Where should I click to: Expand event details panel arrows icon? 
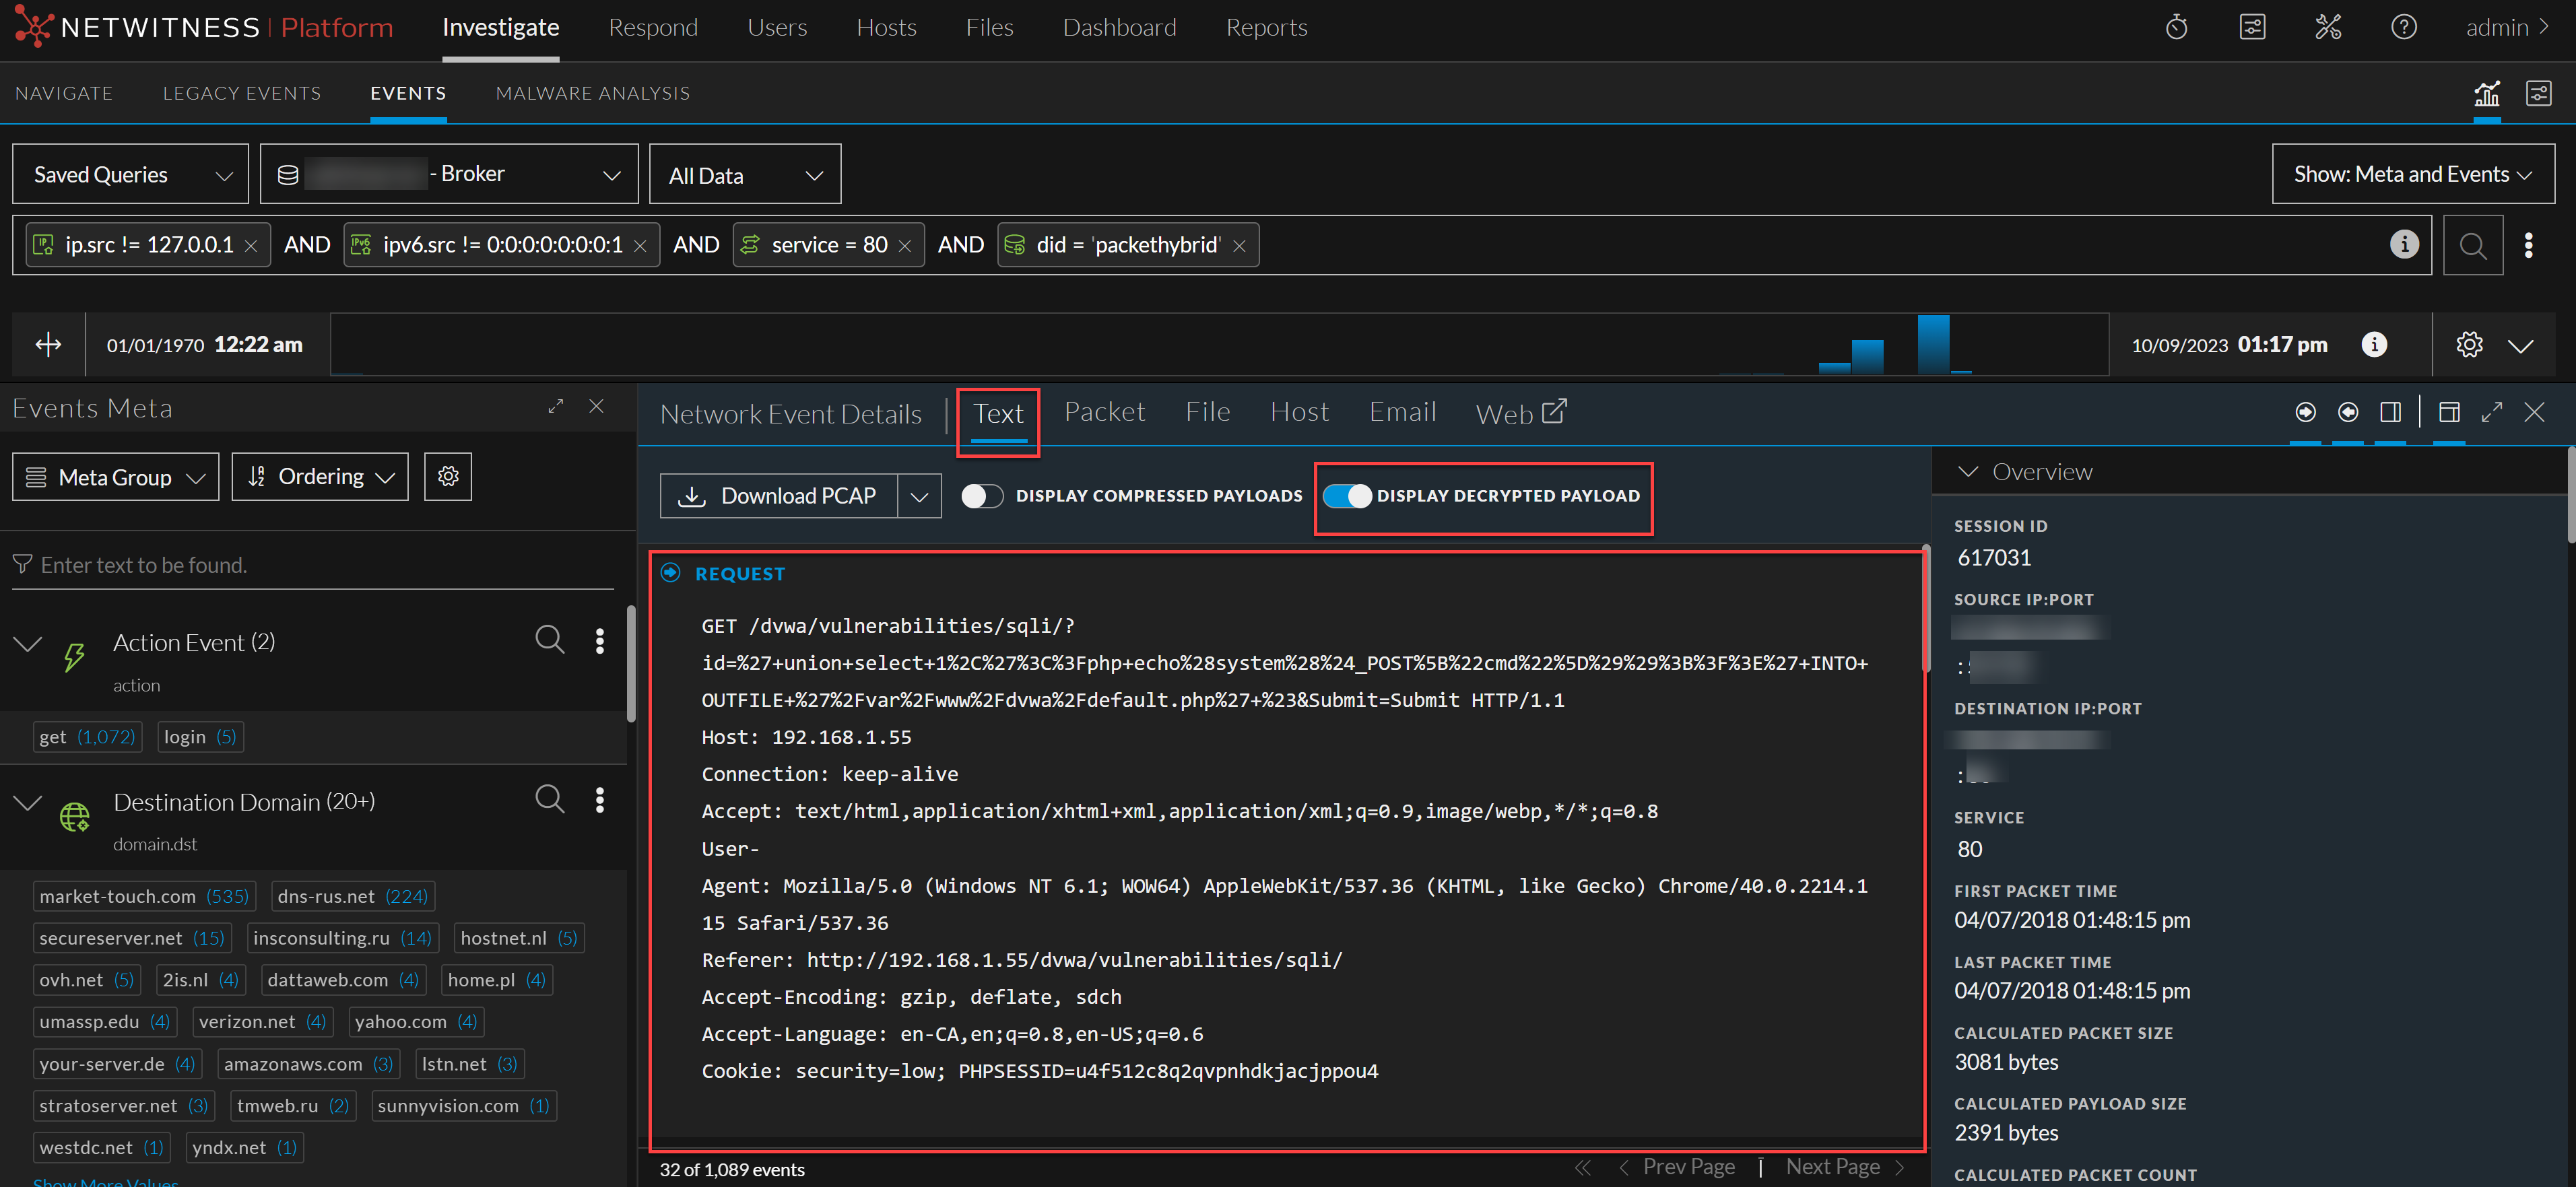2491,412
